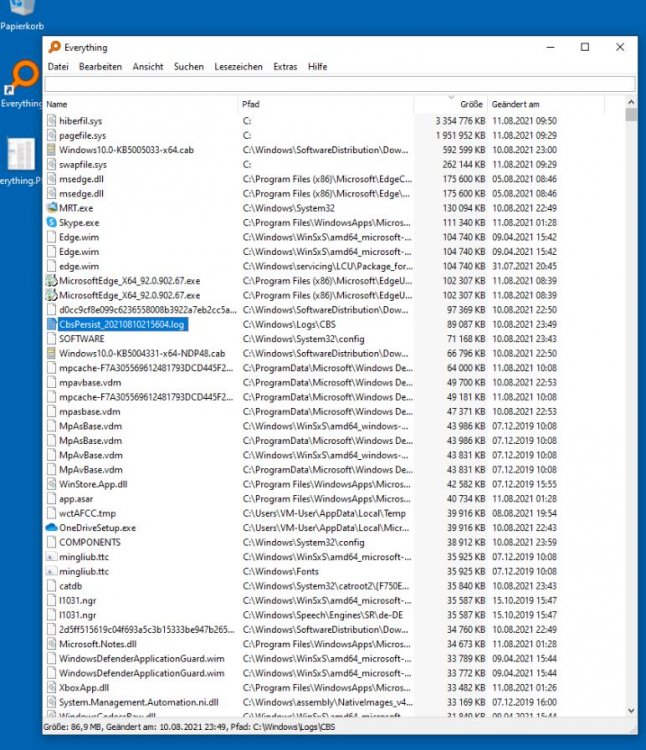Sort by the Größe column header

tap(451, 104)
